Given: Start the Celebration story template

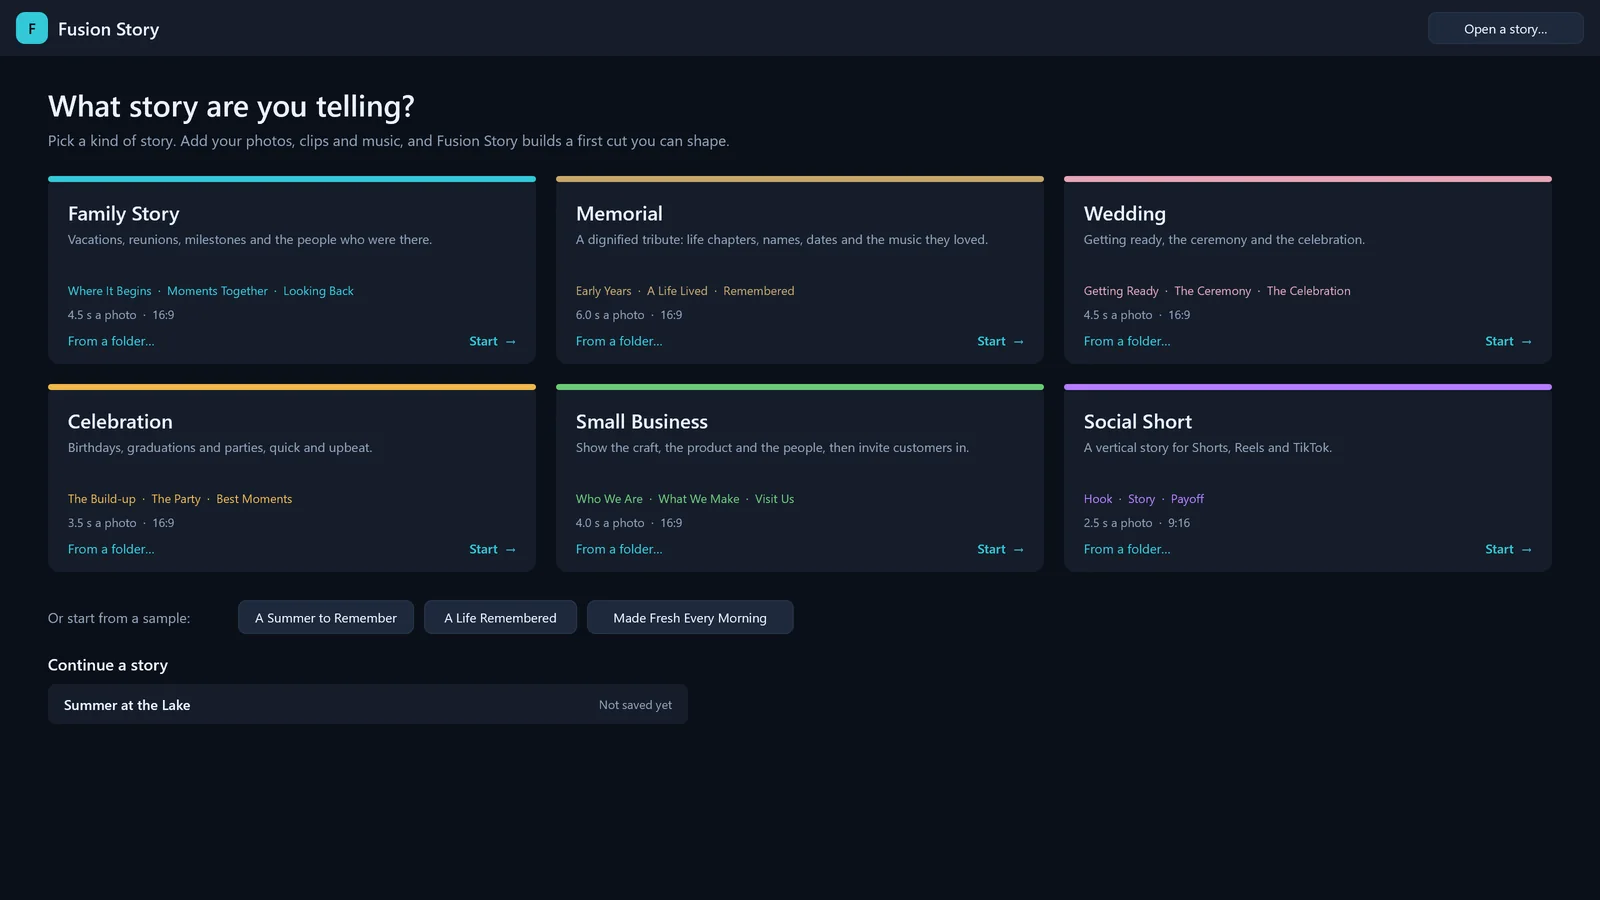Looking at the screenshot, I should click(x=492, y=550).
